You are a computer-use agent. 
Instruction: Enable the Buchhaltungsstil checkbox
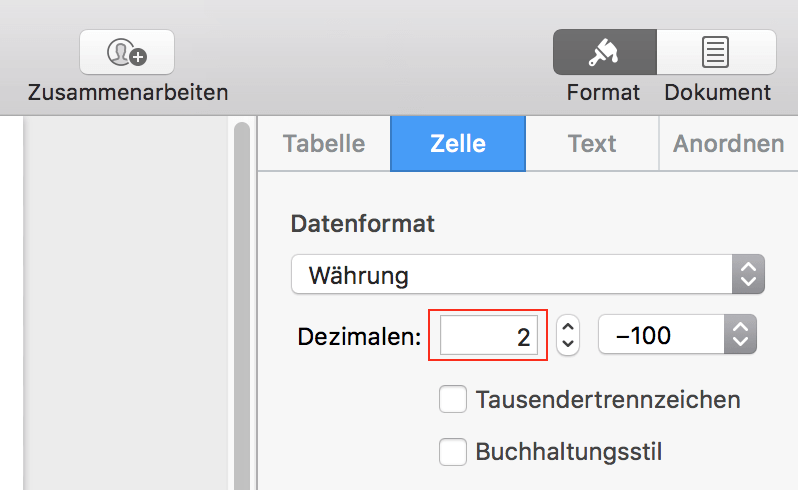[453, 452]
